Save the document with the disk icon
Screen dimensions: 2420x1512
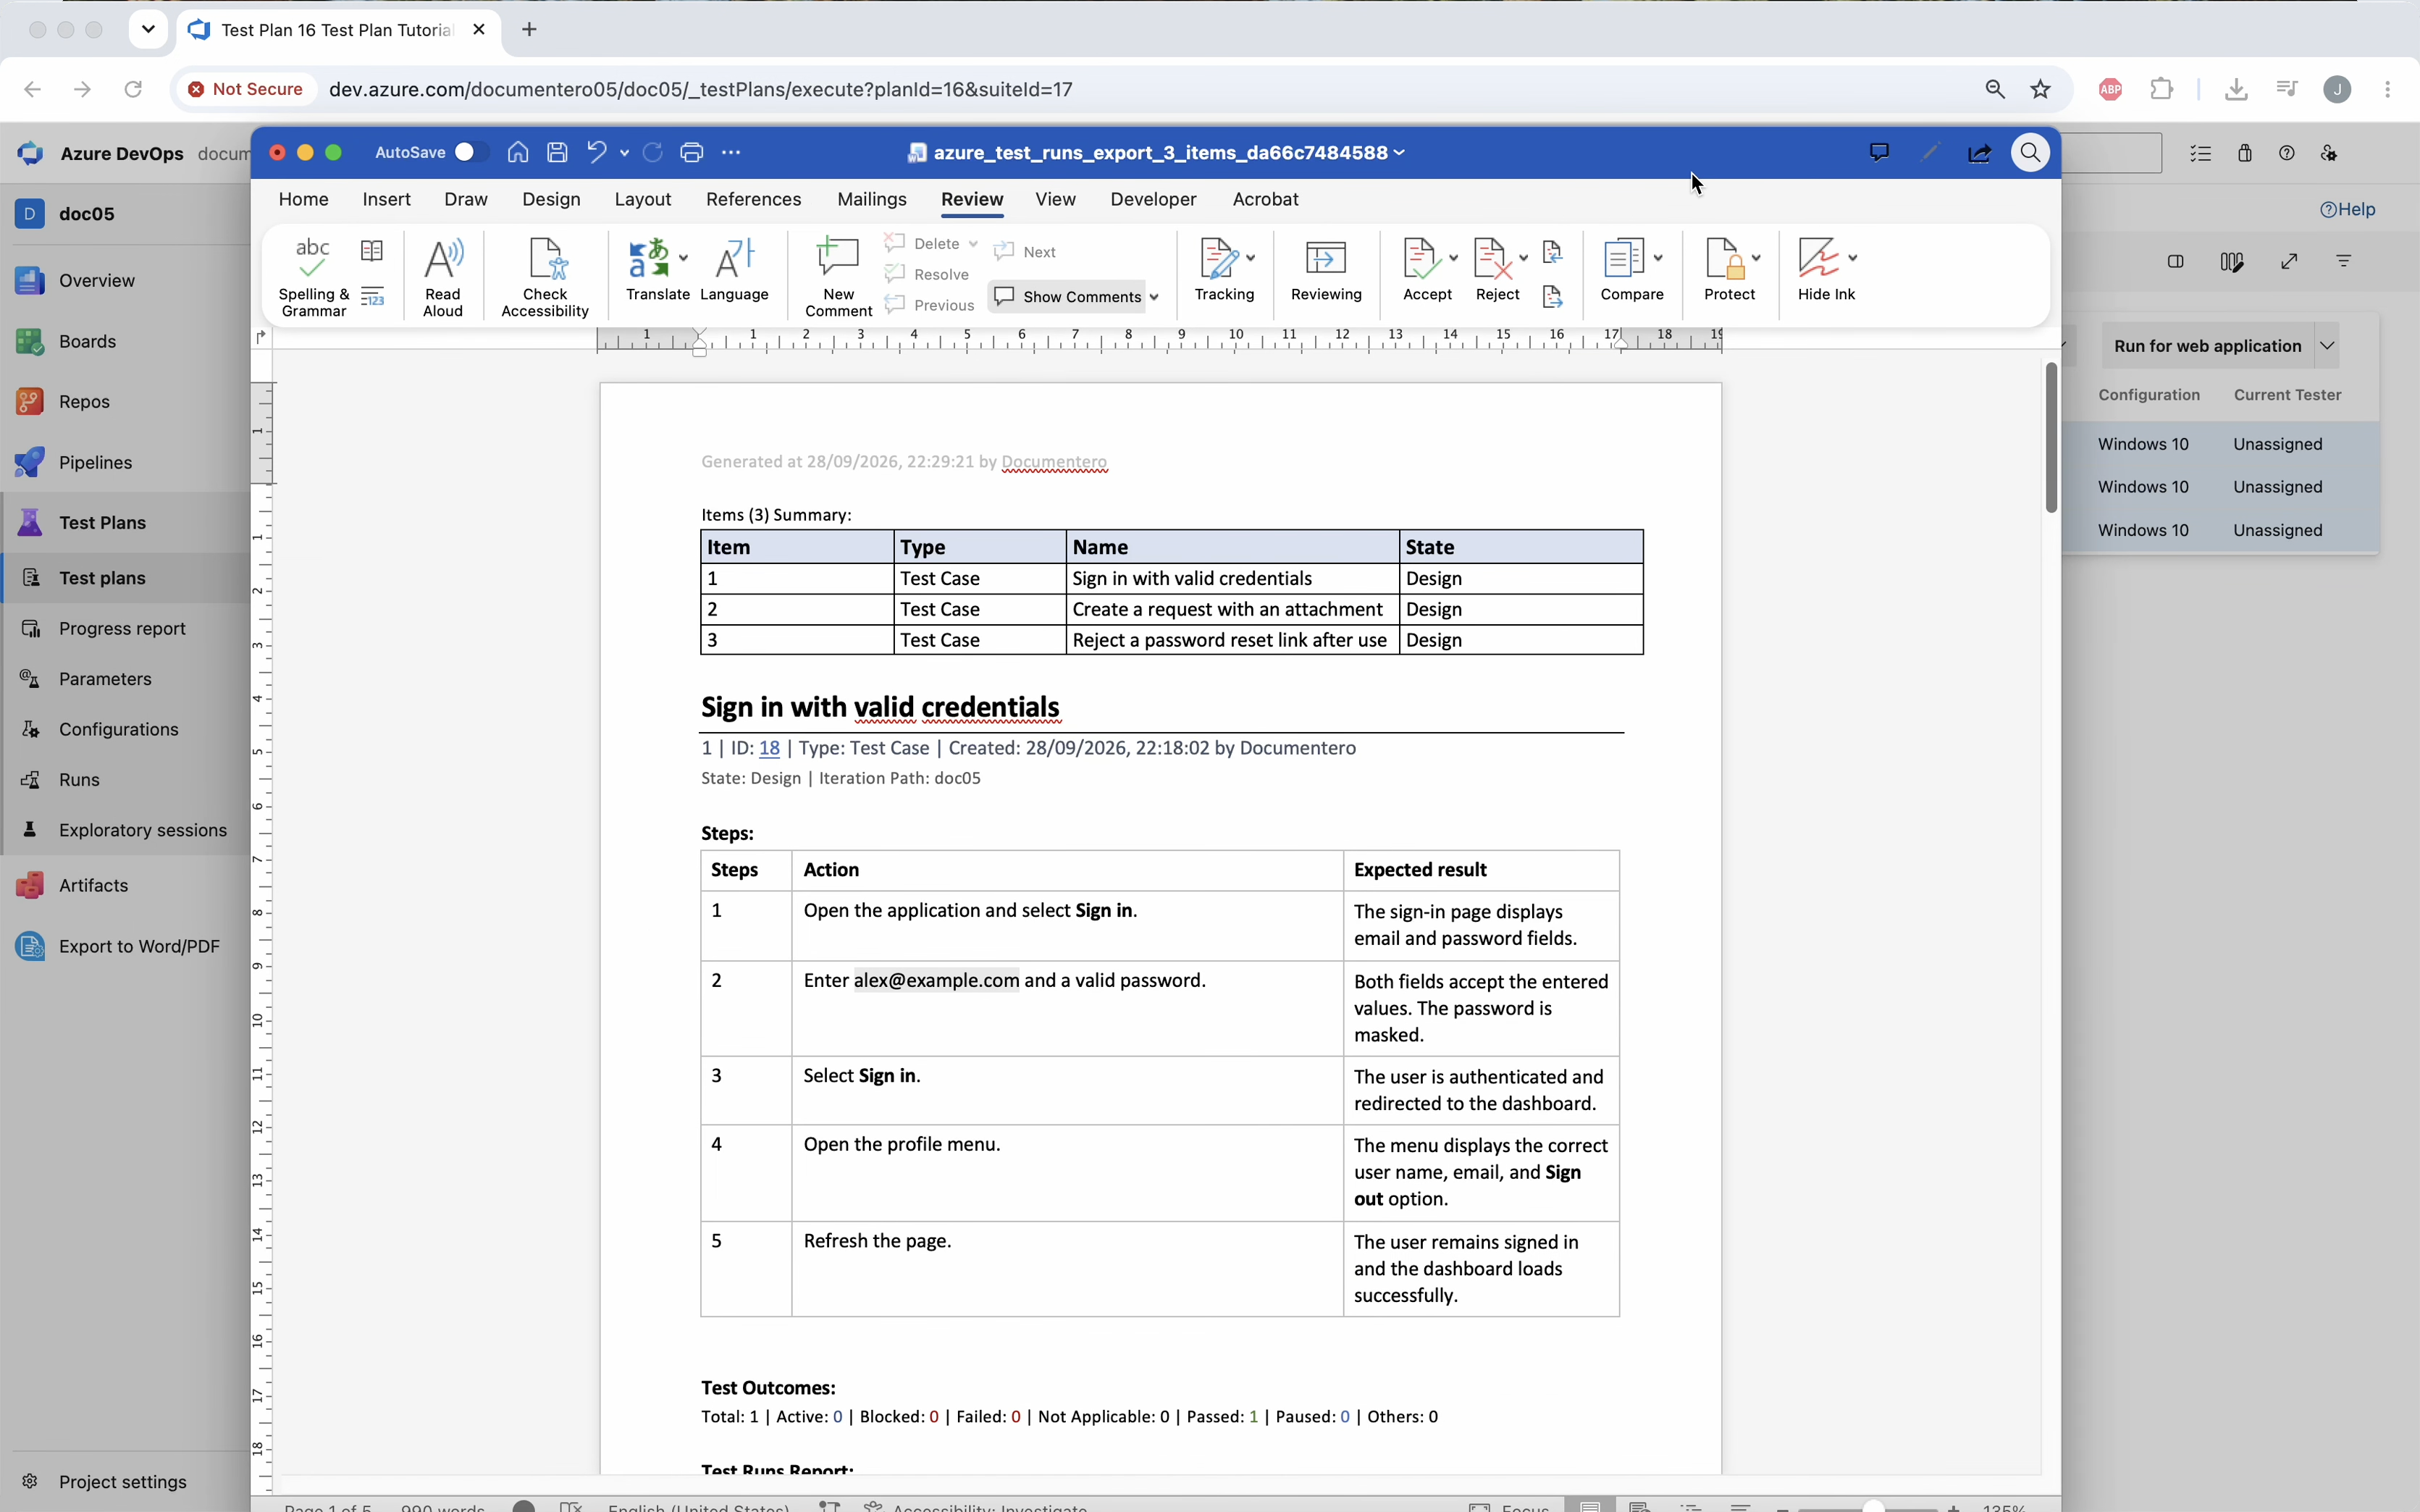point(558,152)
